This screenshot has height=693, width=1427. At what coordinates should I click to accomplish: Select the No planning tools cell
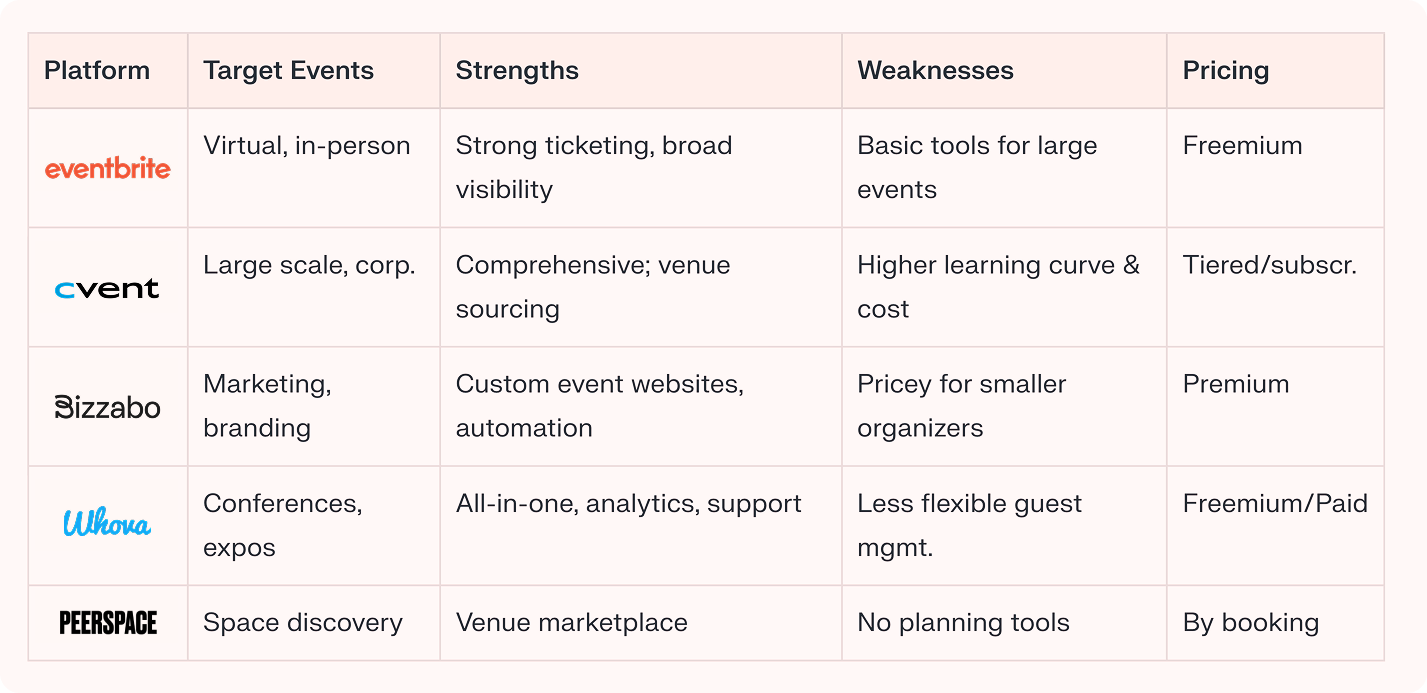963,623
